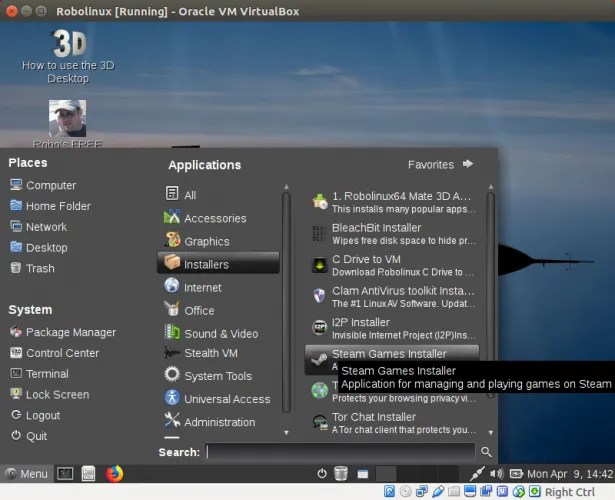Open How to use the 3D Desktop
Screen dimensions: 615x500
coord(68,57)
